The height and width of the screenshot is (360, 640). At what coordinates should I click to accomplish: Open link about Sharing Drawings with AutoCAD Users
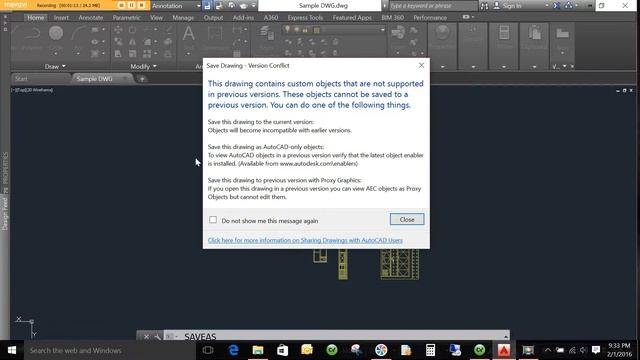pyautogui.click(x=305, y=240)
